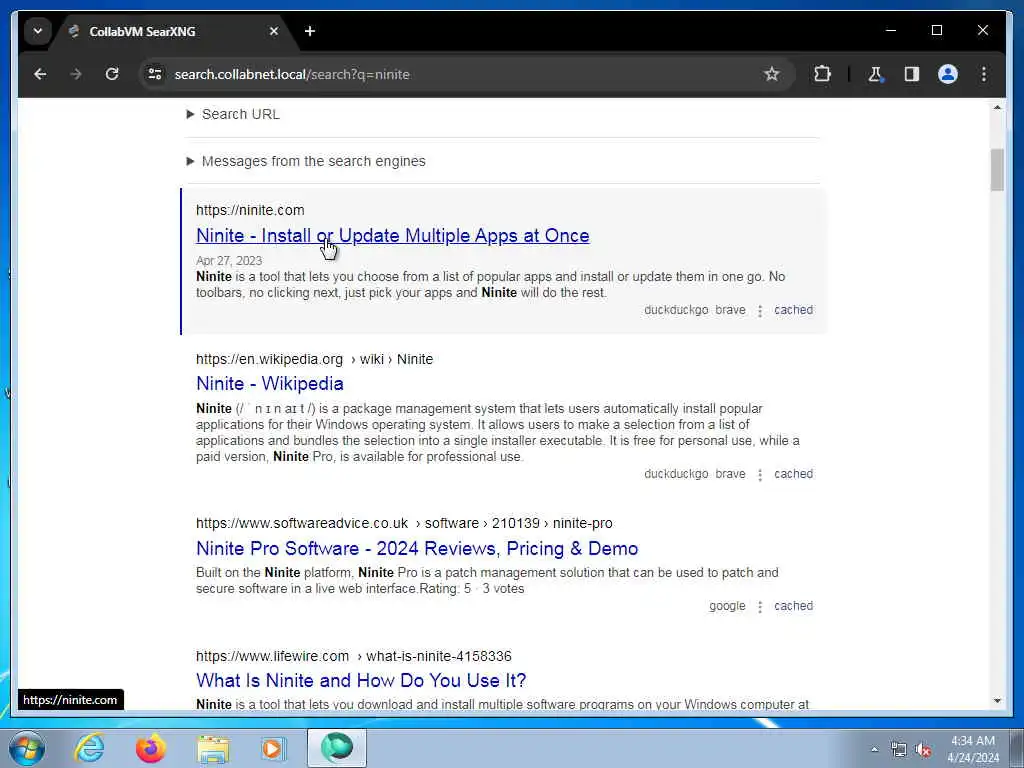
Task: Open the tab search dropdown arrow
Action: point(38,31)
